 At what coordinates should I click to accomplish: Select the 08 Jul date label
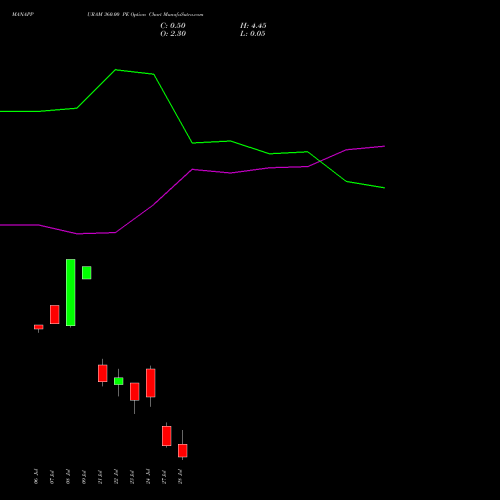(68, 476)
